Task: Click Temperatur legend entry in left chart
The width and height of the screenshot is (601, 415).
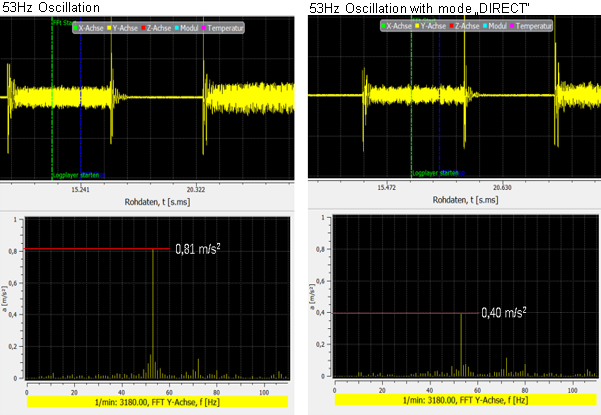Action: (223, 28)
